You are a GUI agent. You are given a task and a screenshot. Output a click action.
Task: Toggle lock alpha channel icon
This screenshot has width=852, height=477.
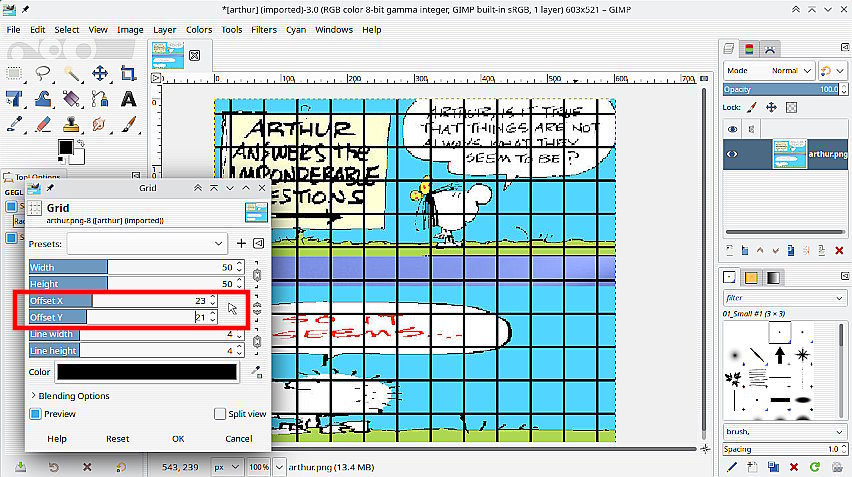click(x=791, y=108)
